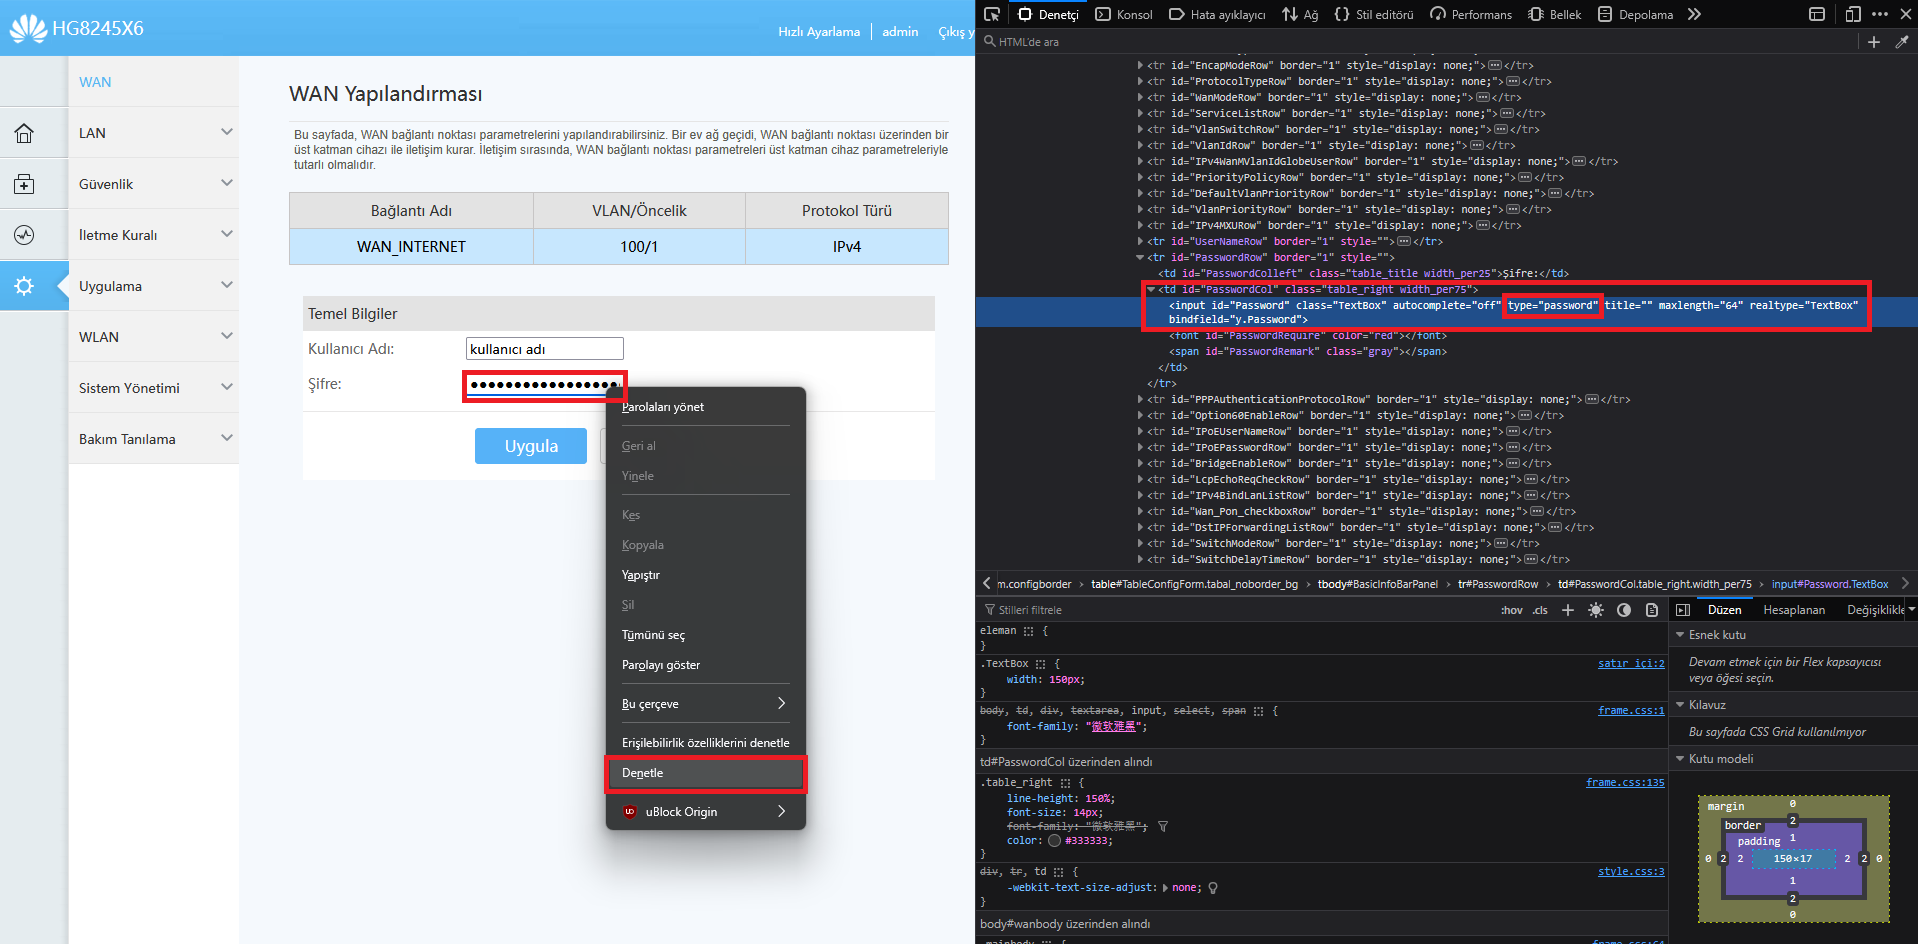The image size is (1918, 944).
Task: Select tbody#BasicInfoBarPanel breadcrumb
Action: [1377, 584]
